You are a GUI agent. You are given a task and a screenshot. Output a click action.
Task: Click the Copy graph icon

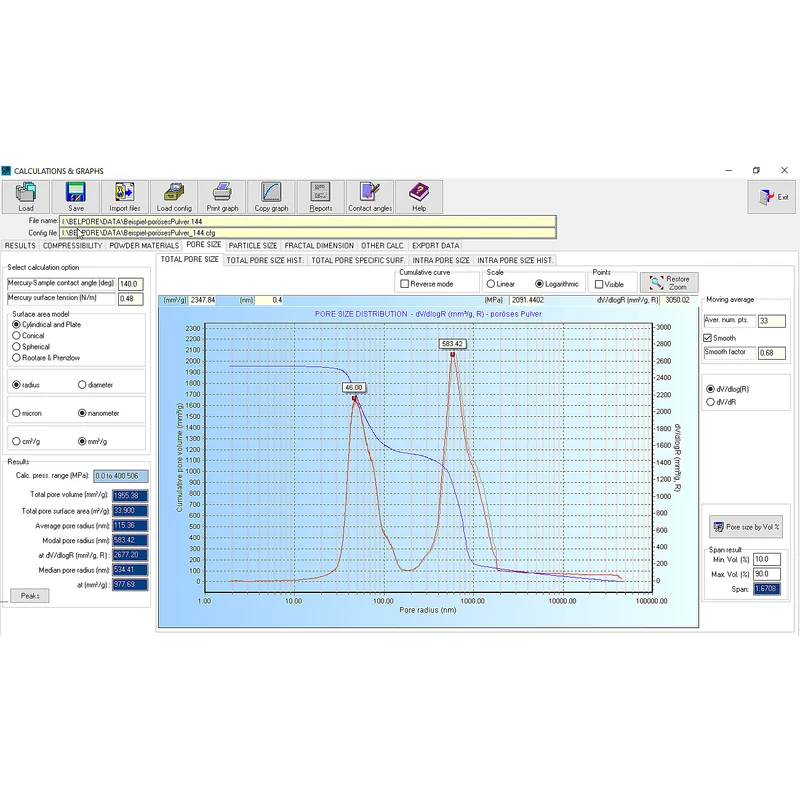point(271,196)
